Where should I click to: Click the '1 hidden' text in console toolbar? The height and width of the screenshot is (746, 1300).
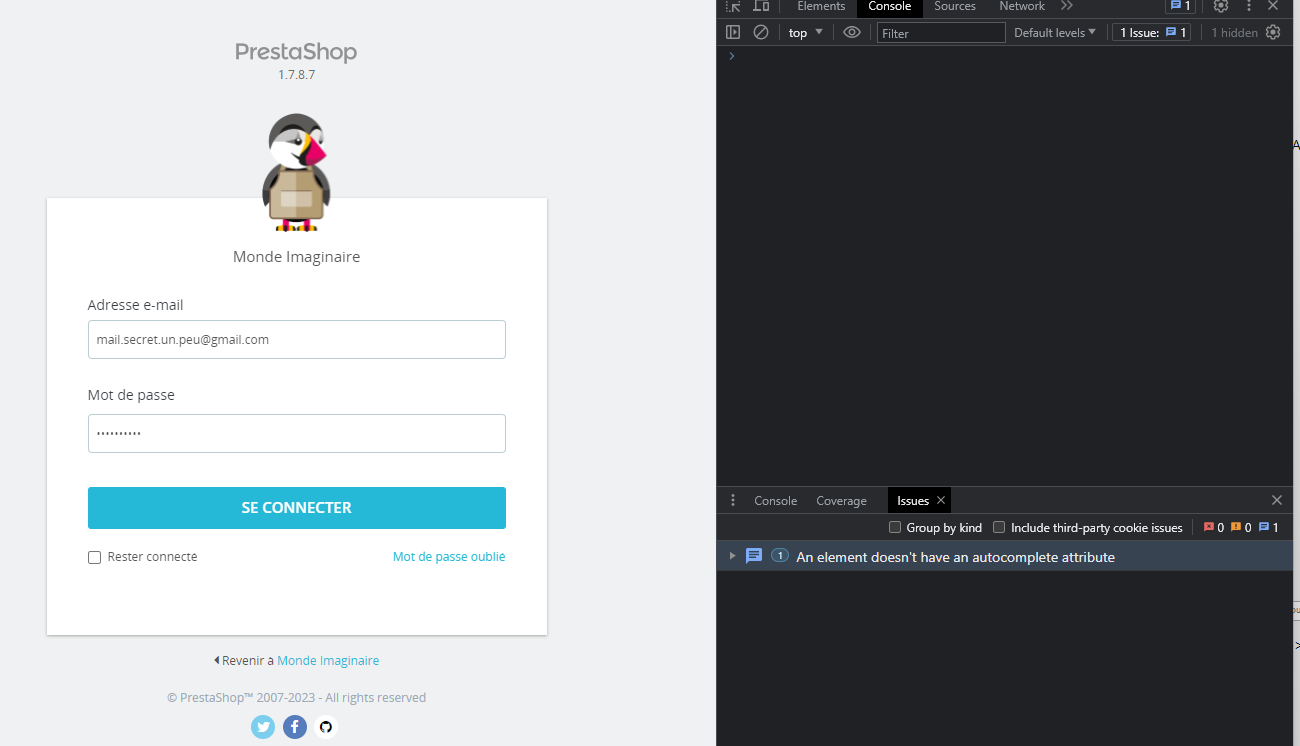(x=1235, y=32)
